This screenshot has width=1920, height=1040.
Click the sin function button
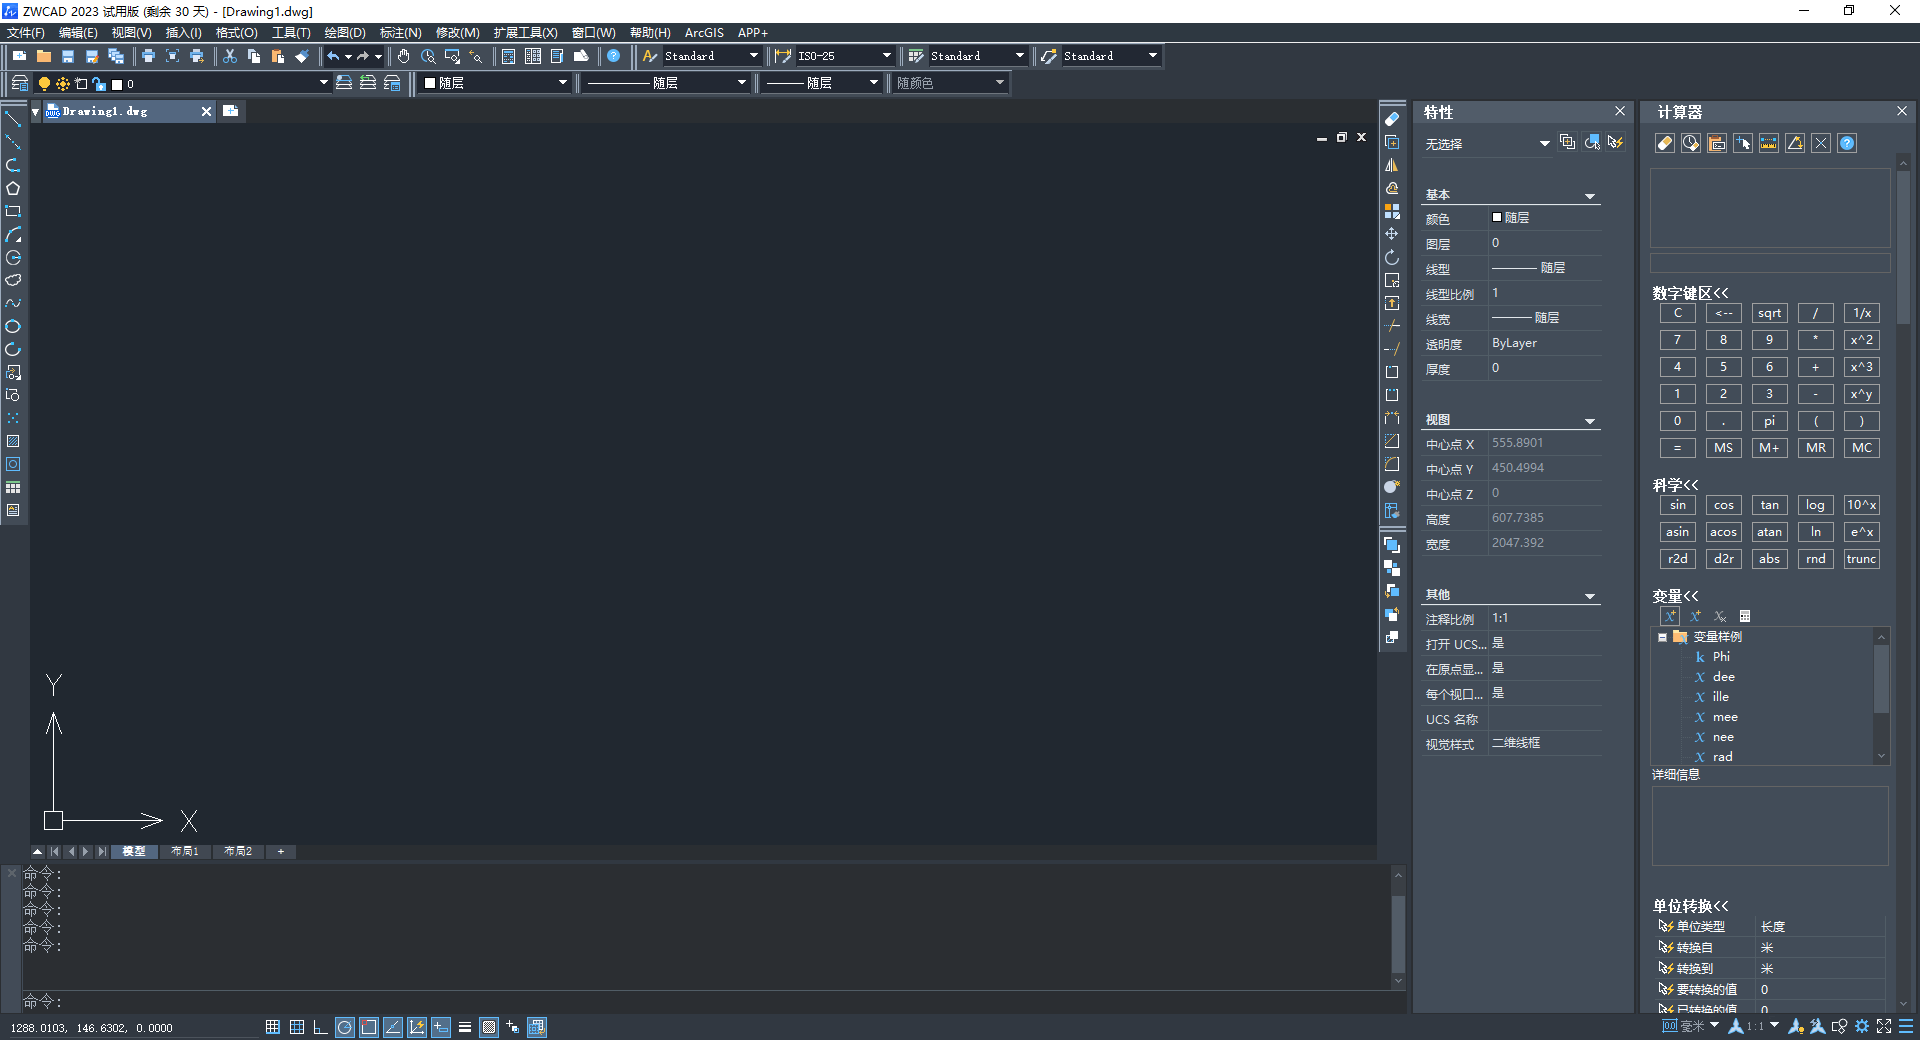[x=1678, y=505]
